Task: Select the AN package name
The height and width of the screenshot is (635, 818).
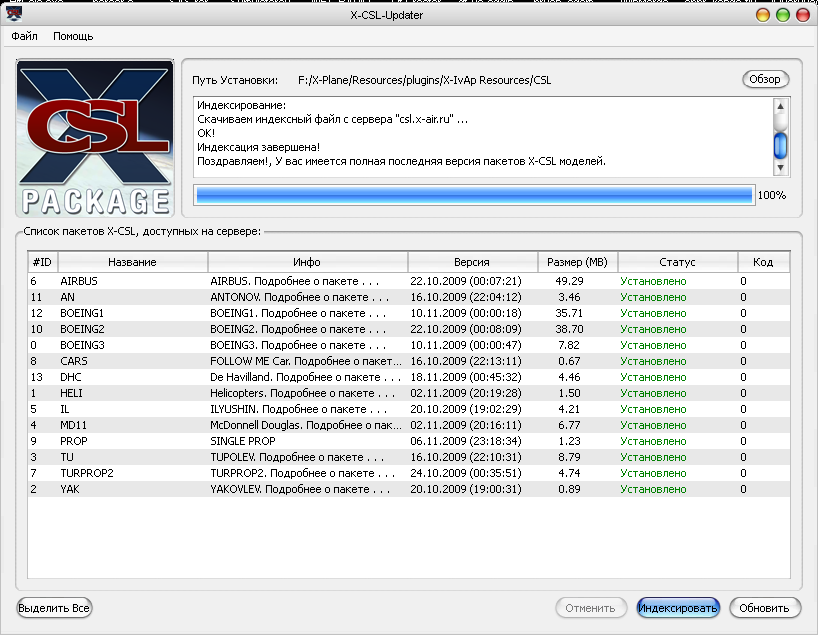Action: pyautogui.click(x=67, y=297)
